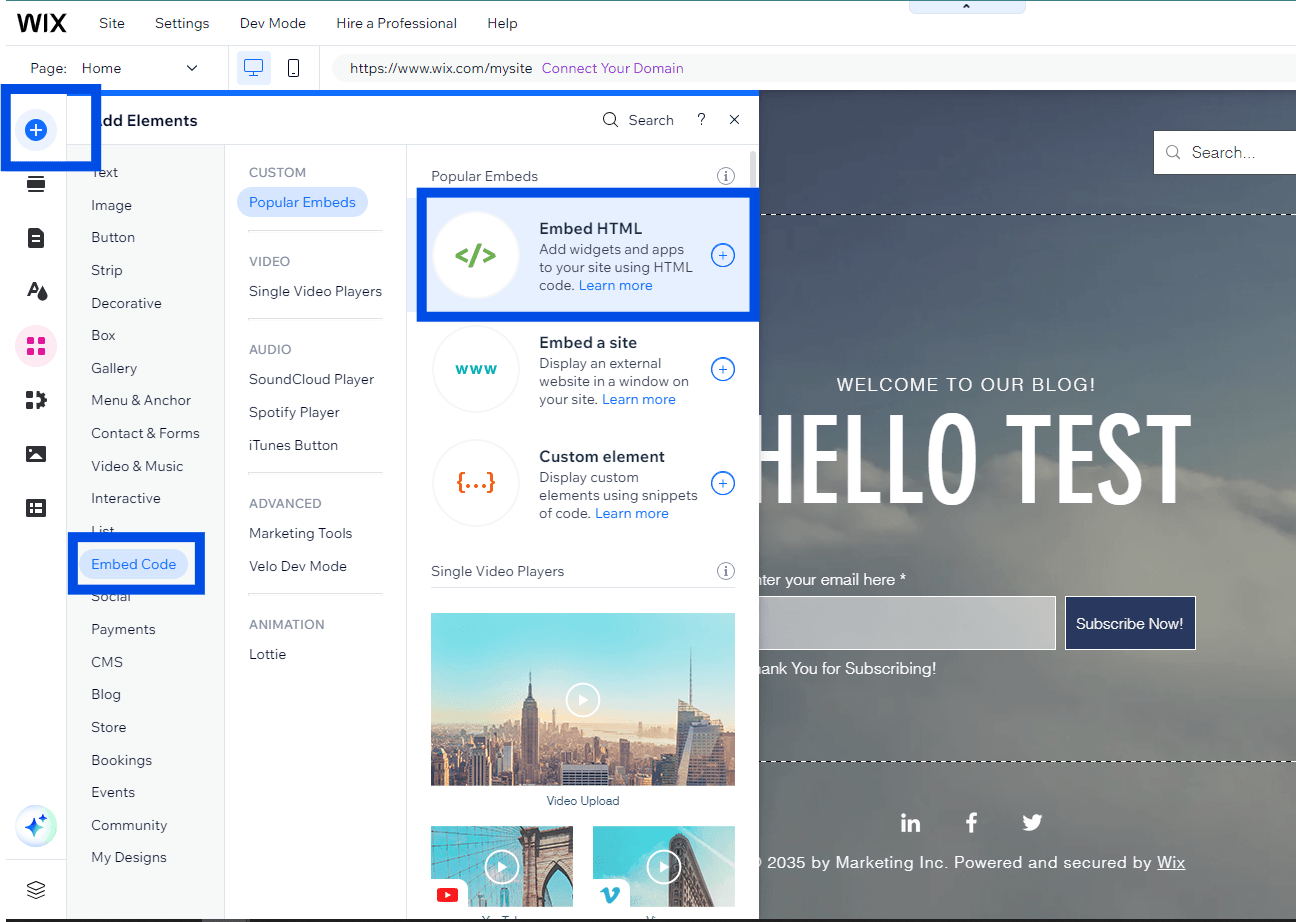Select the Image category
Viewport: 1296px width, 922px height.
(x=111, y=205)
